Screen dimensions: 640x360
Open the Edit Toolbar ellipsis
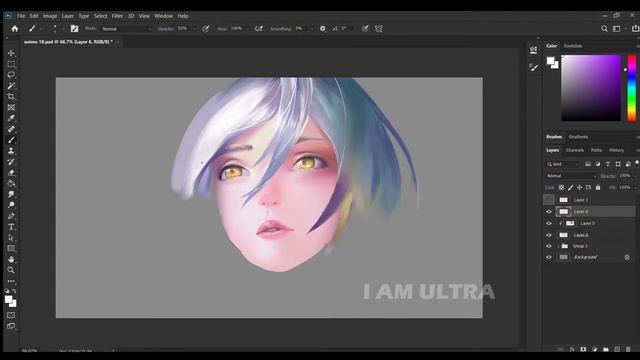pyautogui.click(x=11, y=281)
